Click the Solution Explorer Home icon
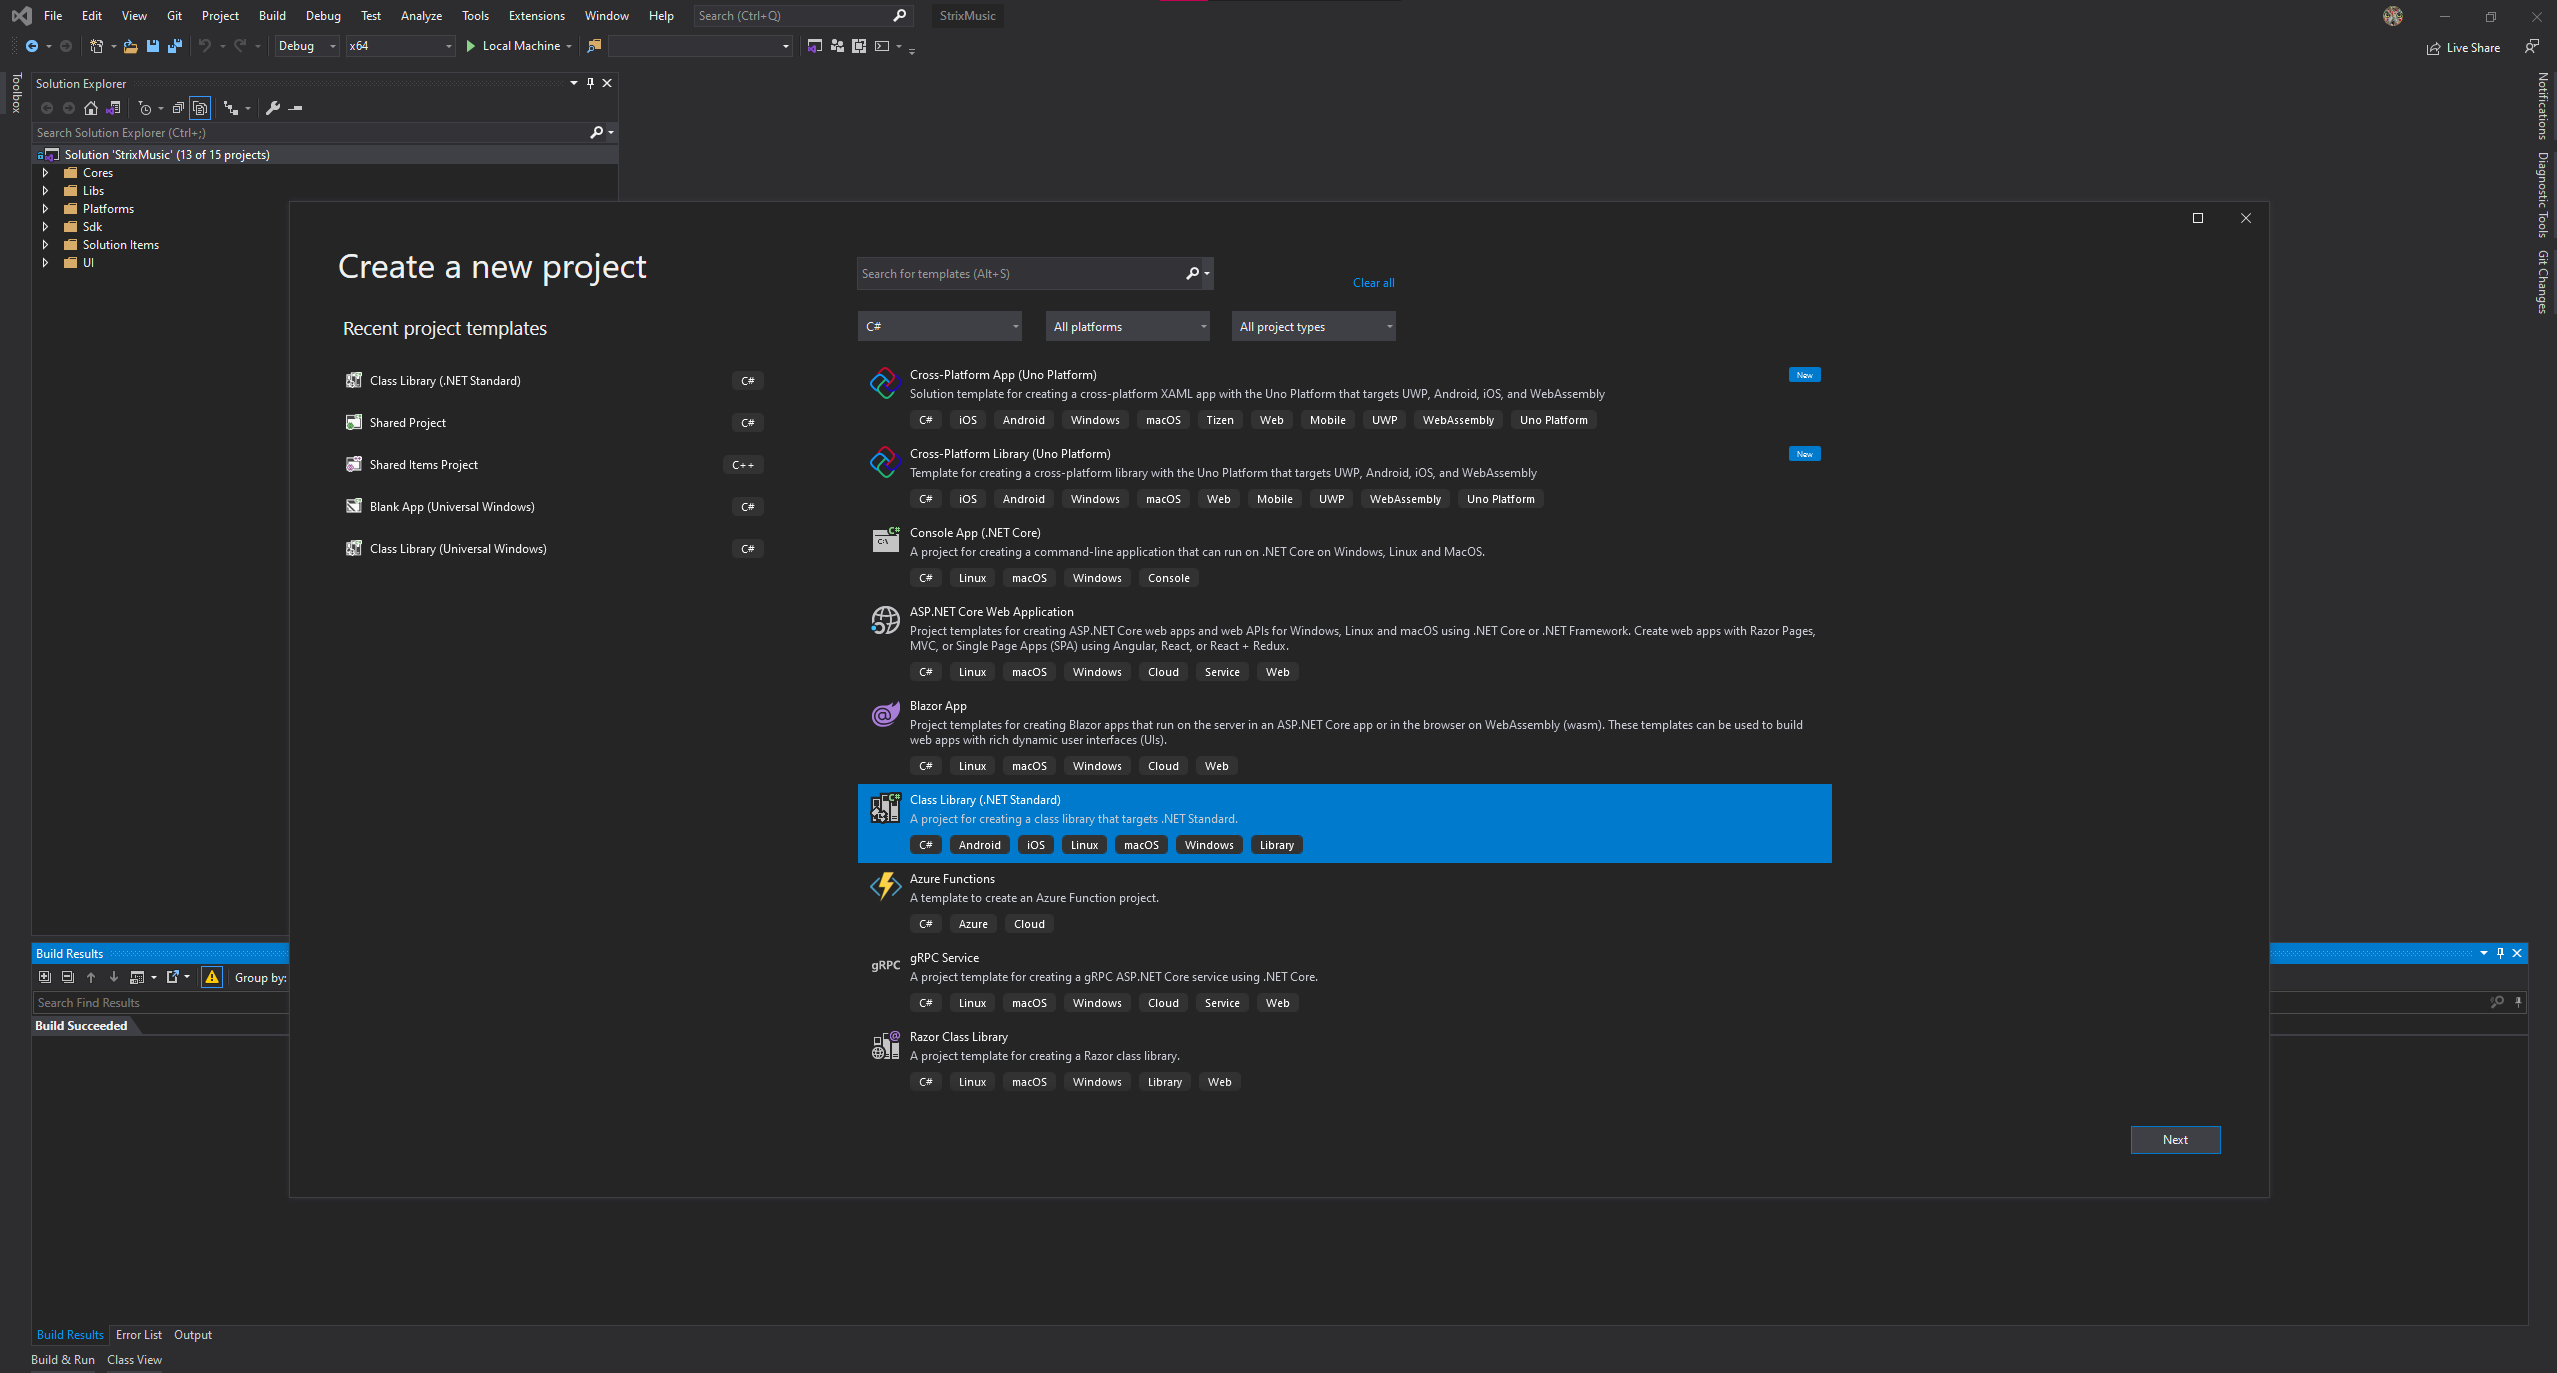 pyautogui.click(x=91, y=108)
